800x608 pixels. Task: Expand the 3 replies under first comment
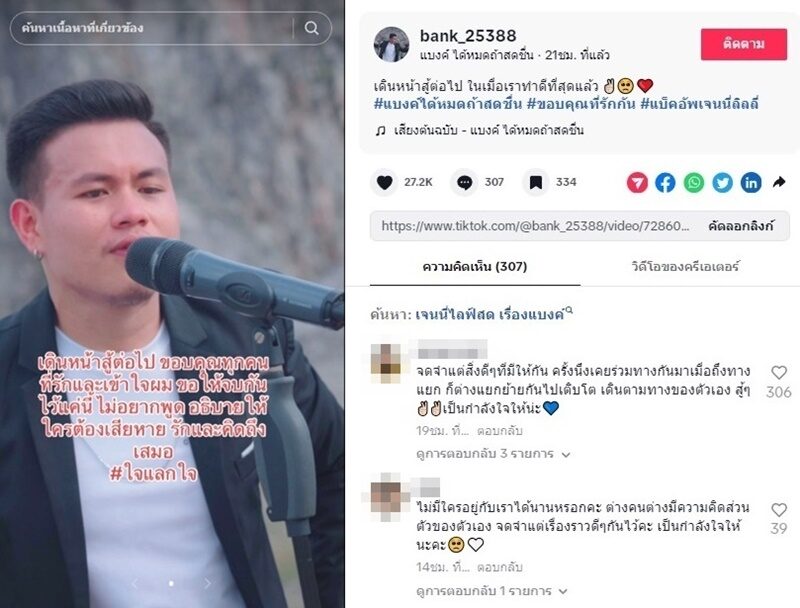pyautogui.click(x=493, y=453)
